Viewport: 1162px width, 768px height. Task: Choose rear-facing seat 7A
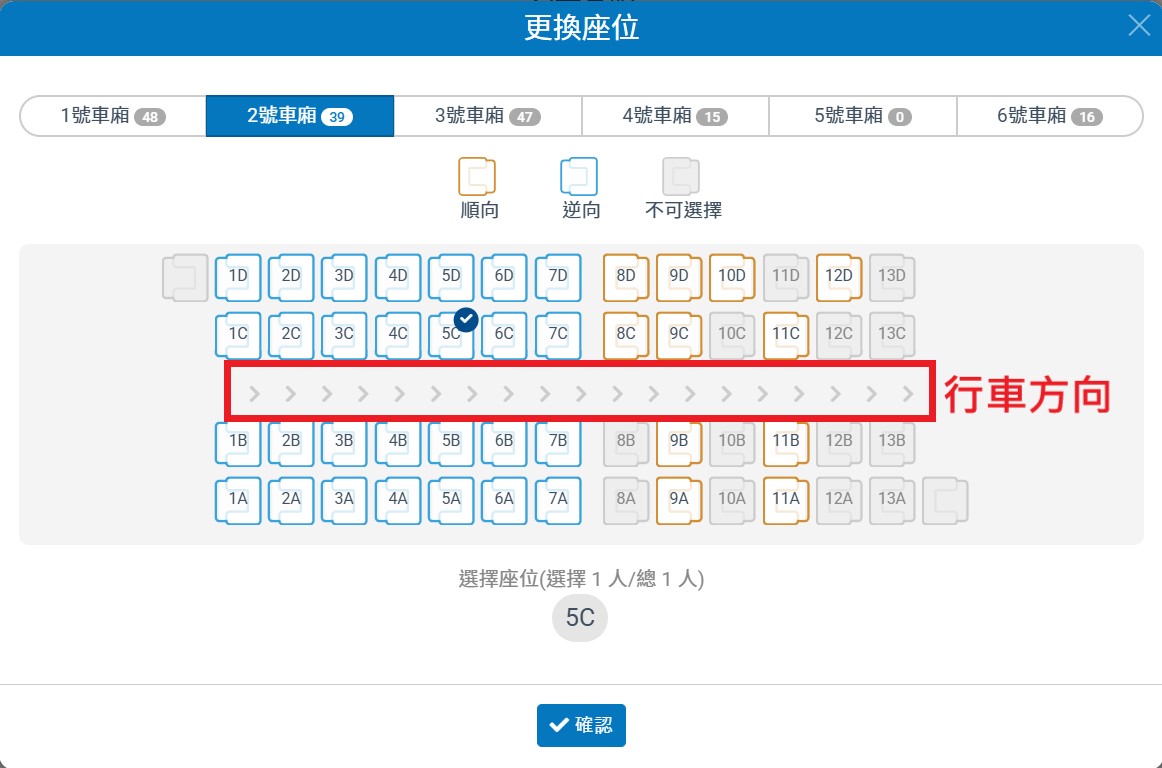557,500
